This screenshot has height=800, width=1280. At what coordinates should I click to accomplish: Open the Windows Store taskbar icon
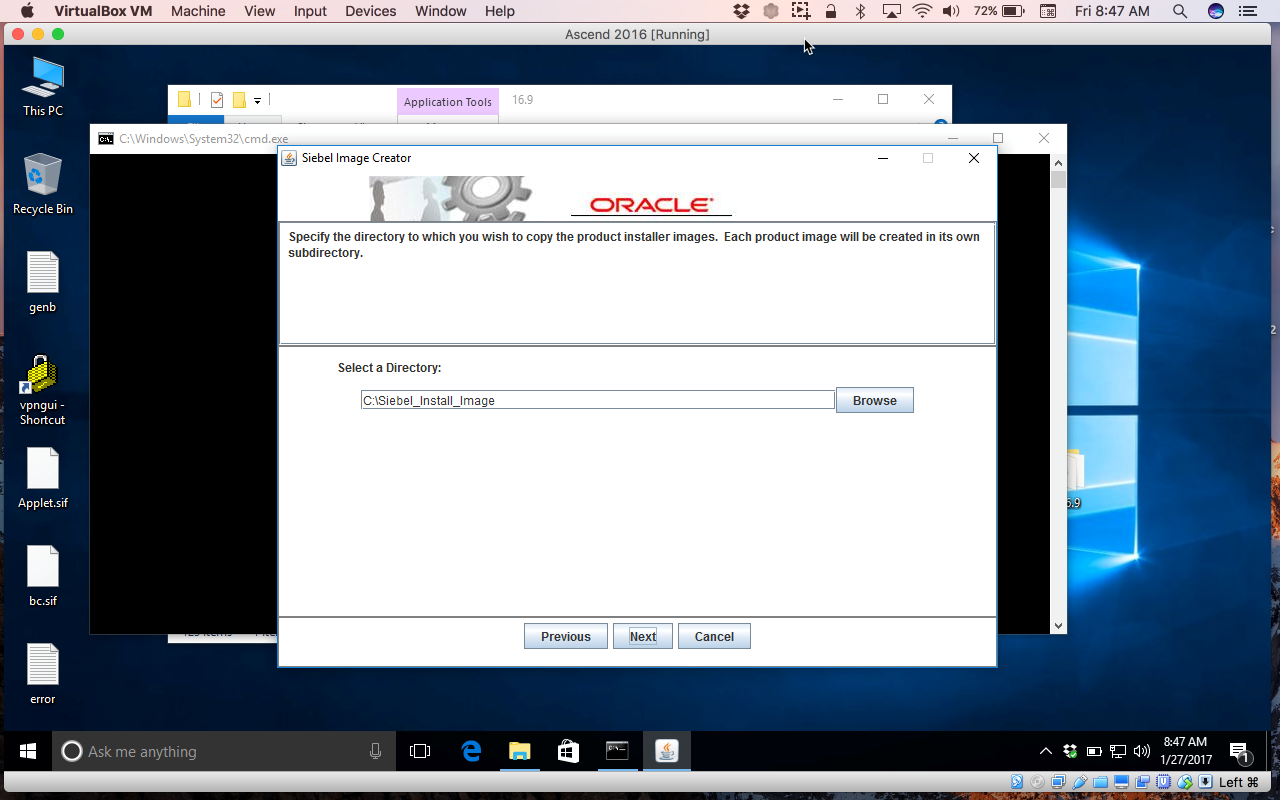[x=568, y=751]
